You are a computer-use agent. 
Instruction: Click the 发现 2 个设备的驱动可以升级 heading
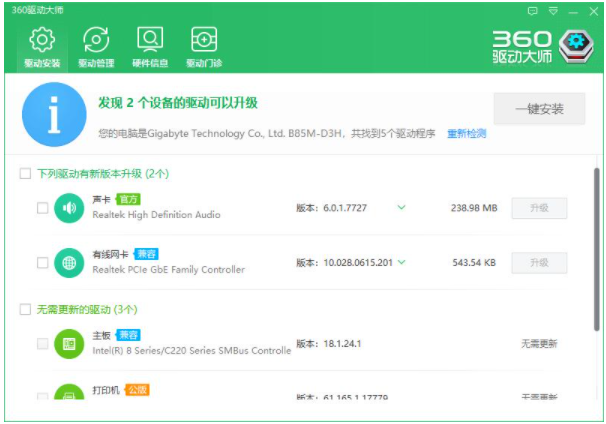pos(178,103)
